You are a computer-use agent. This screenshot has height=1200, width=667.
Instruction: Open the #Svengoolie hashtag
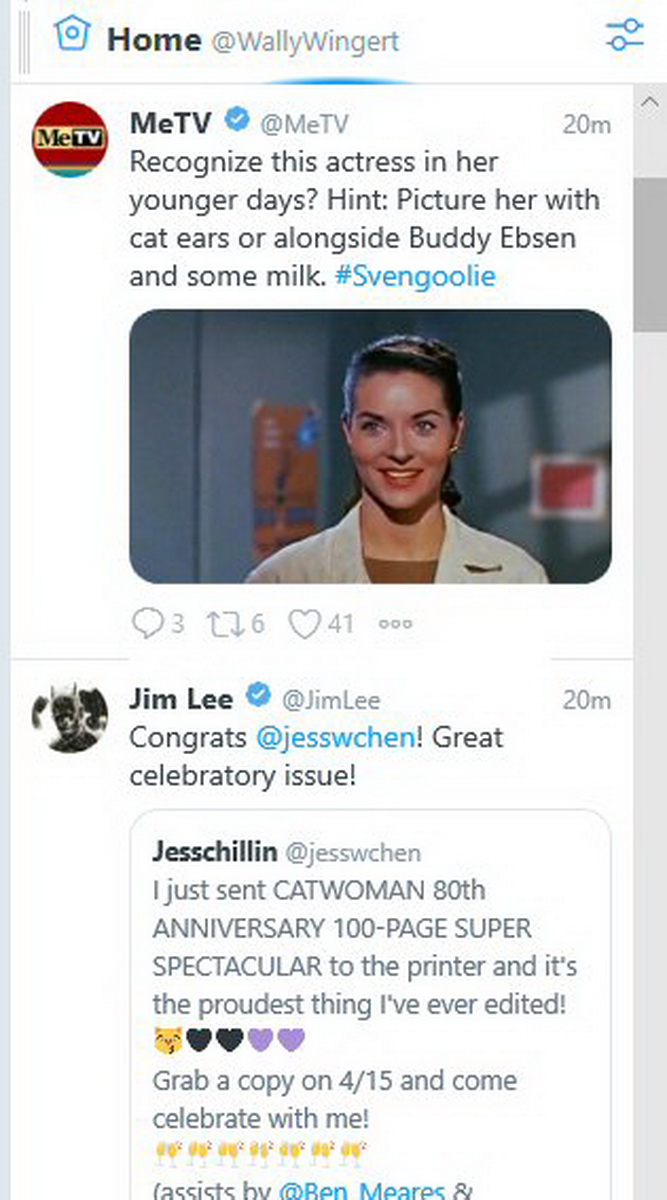[416, 276]
